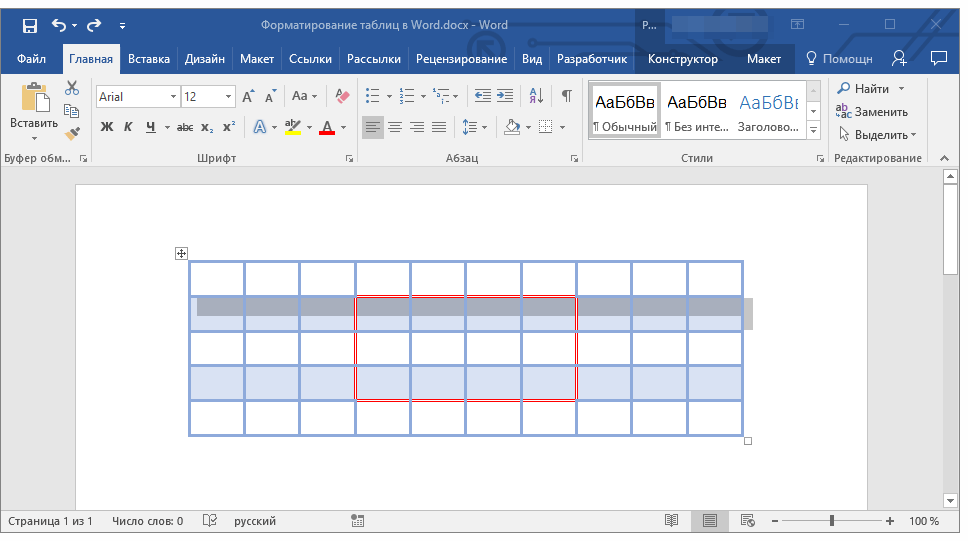Click the zoom slider handle
968x541 pixels.
click(x=832, y=521)
